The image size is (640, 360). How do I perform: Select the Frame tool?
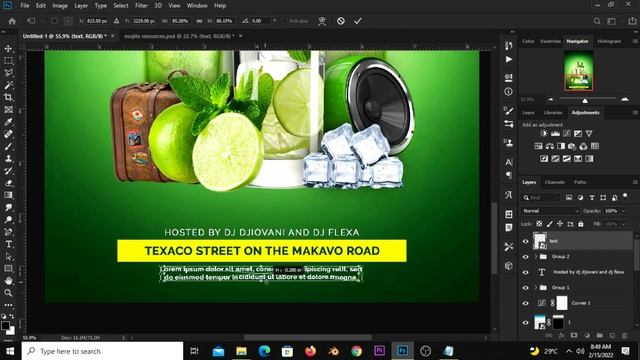[x=8, y=110]
